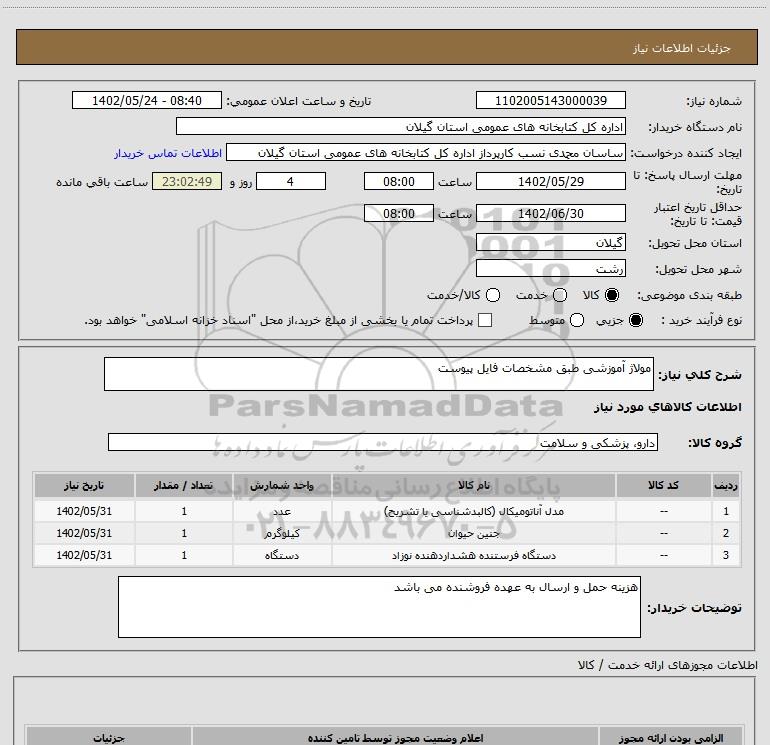Select the متوسط purchase type radio
This screenshot has width=770, height=745.
pyautogui.click(x=577, y=321)
